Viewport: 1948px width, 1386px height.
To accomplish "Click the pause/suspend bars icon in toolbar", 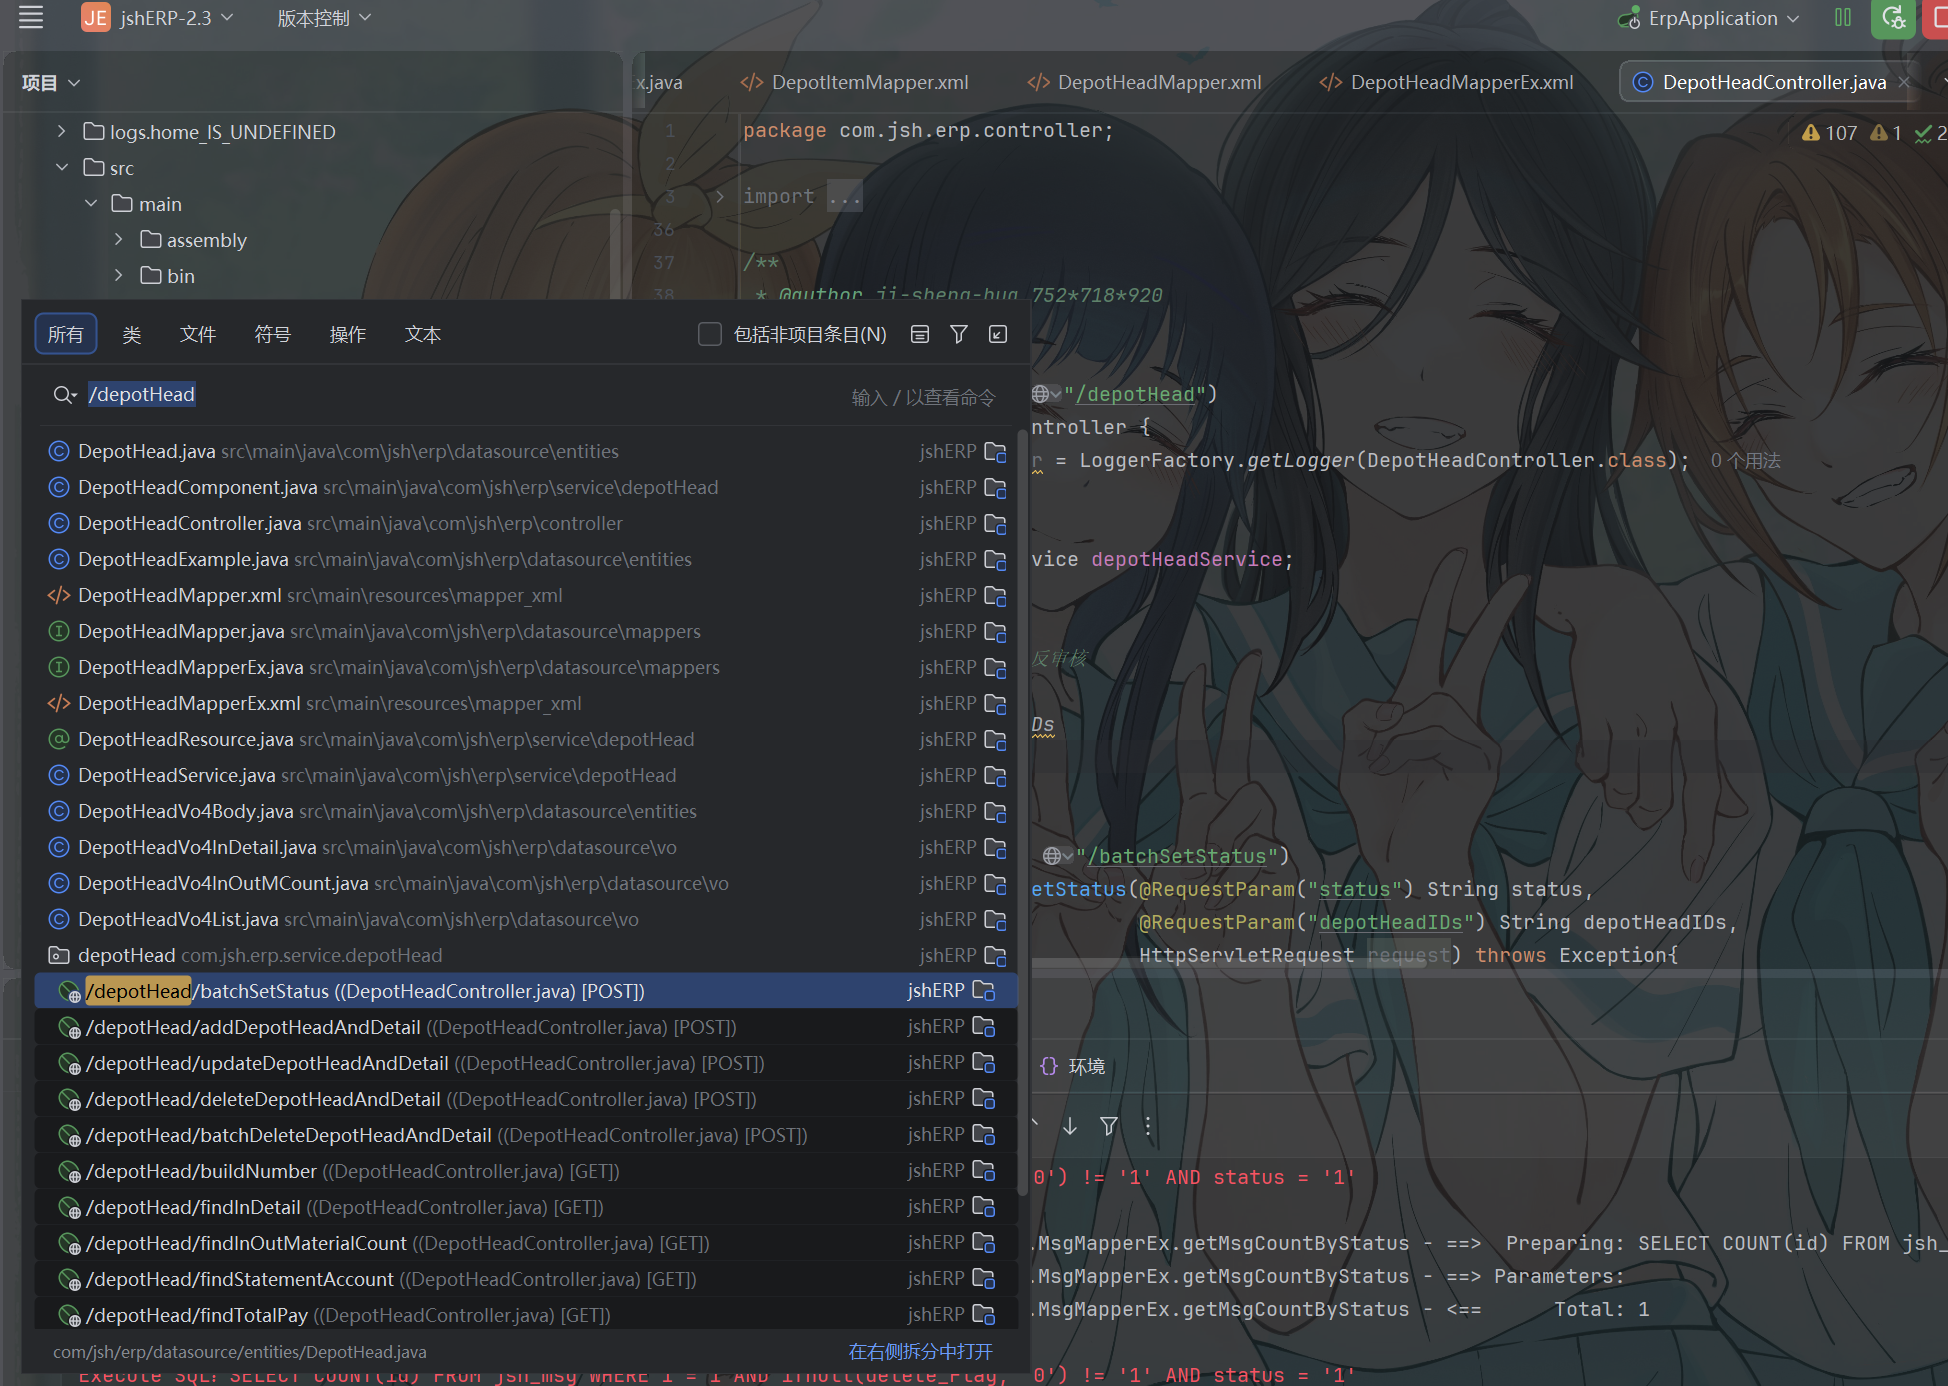I will (1843, 18).
